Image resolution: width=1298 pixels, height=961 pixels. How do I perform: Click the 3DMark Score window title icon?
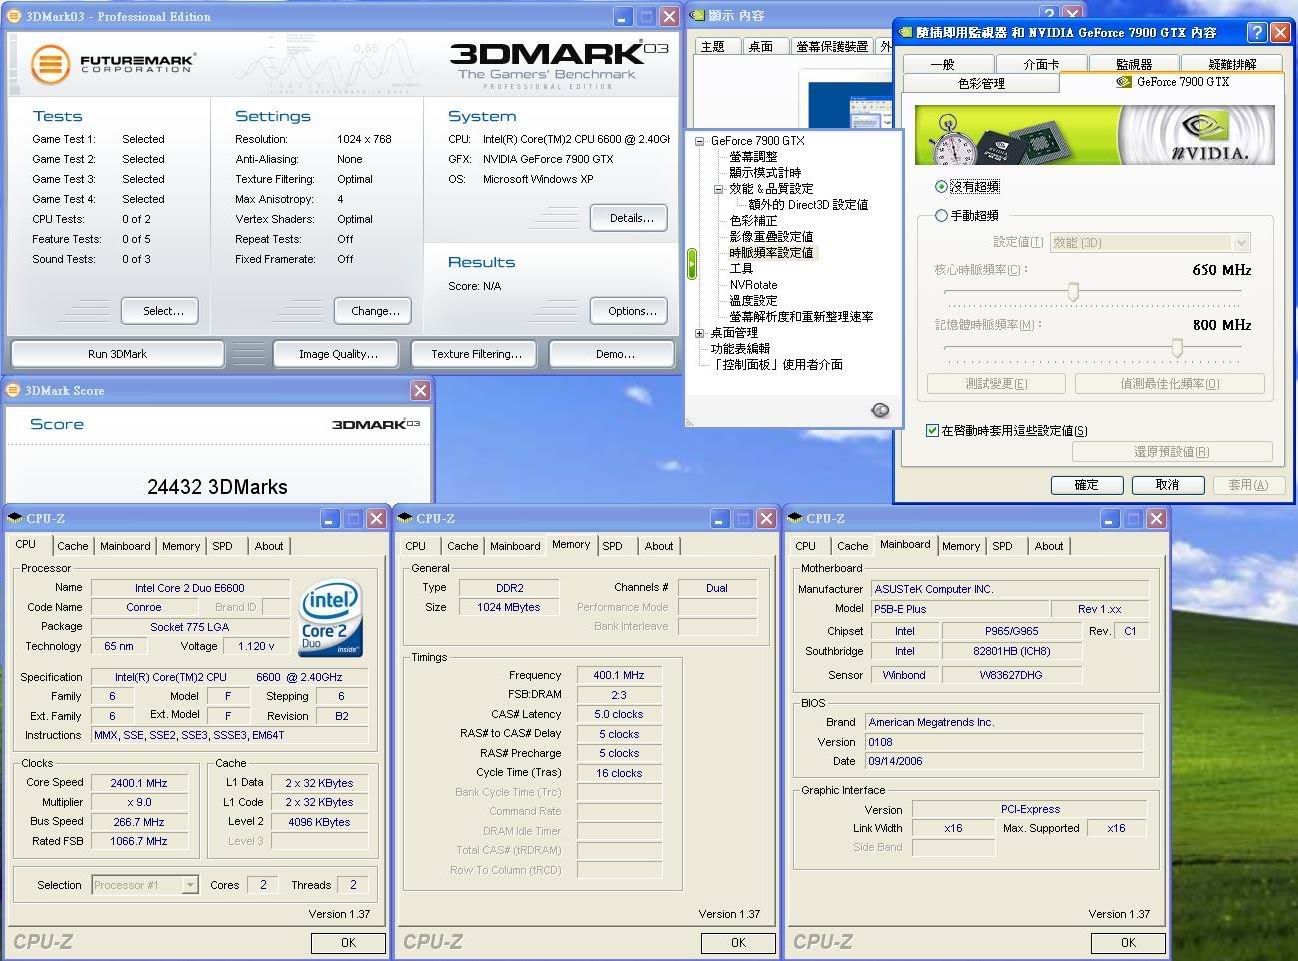point(14,390)
